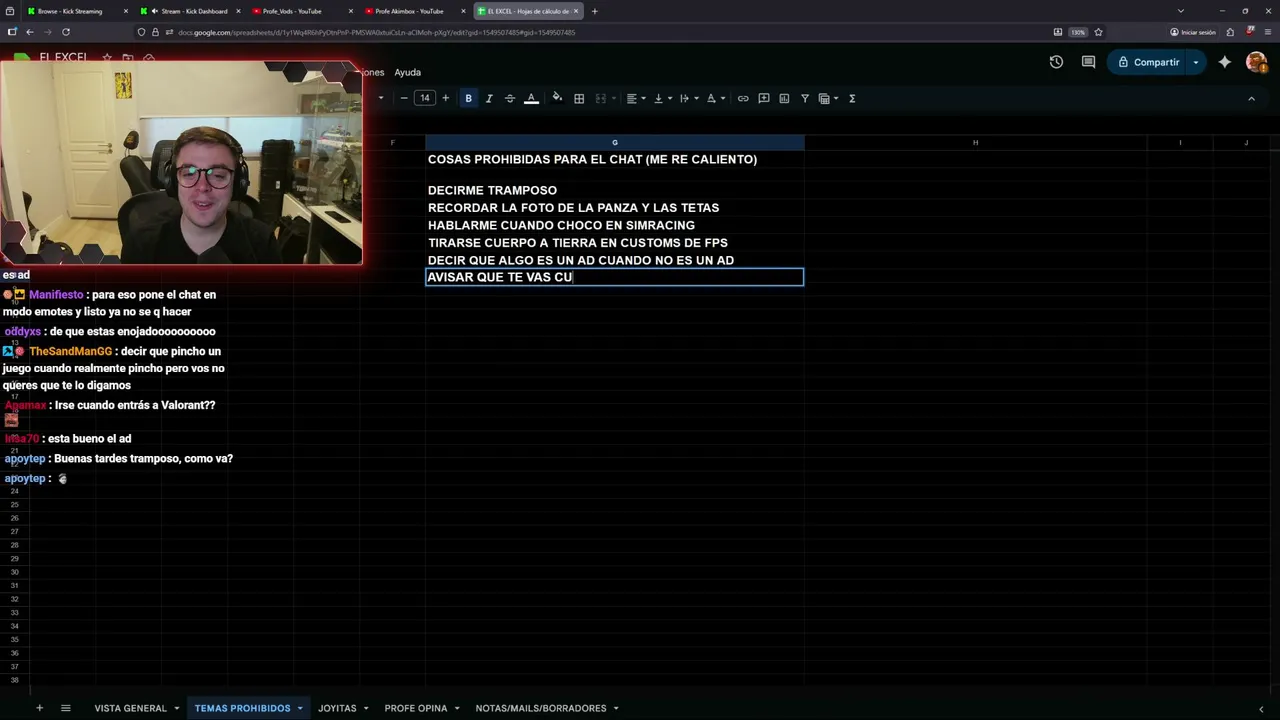Open the Ayuda menu
Image resolution: width=1280 pixels, height=720 pixels.
(407, 72)
